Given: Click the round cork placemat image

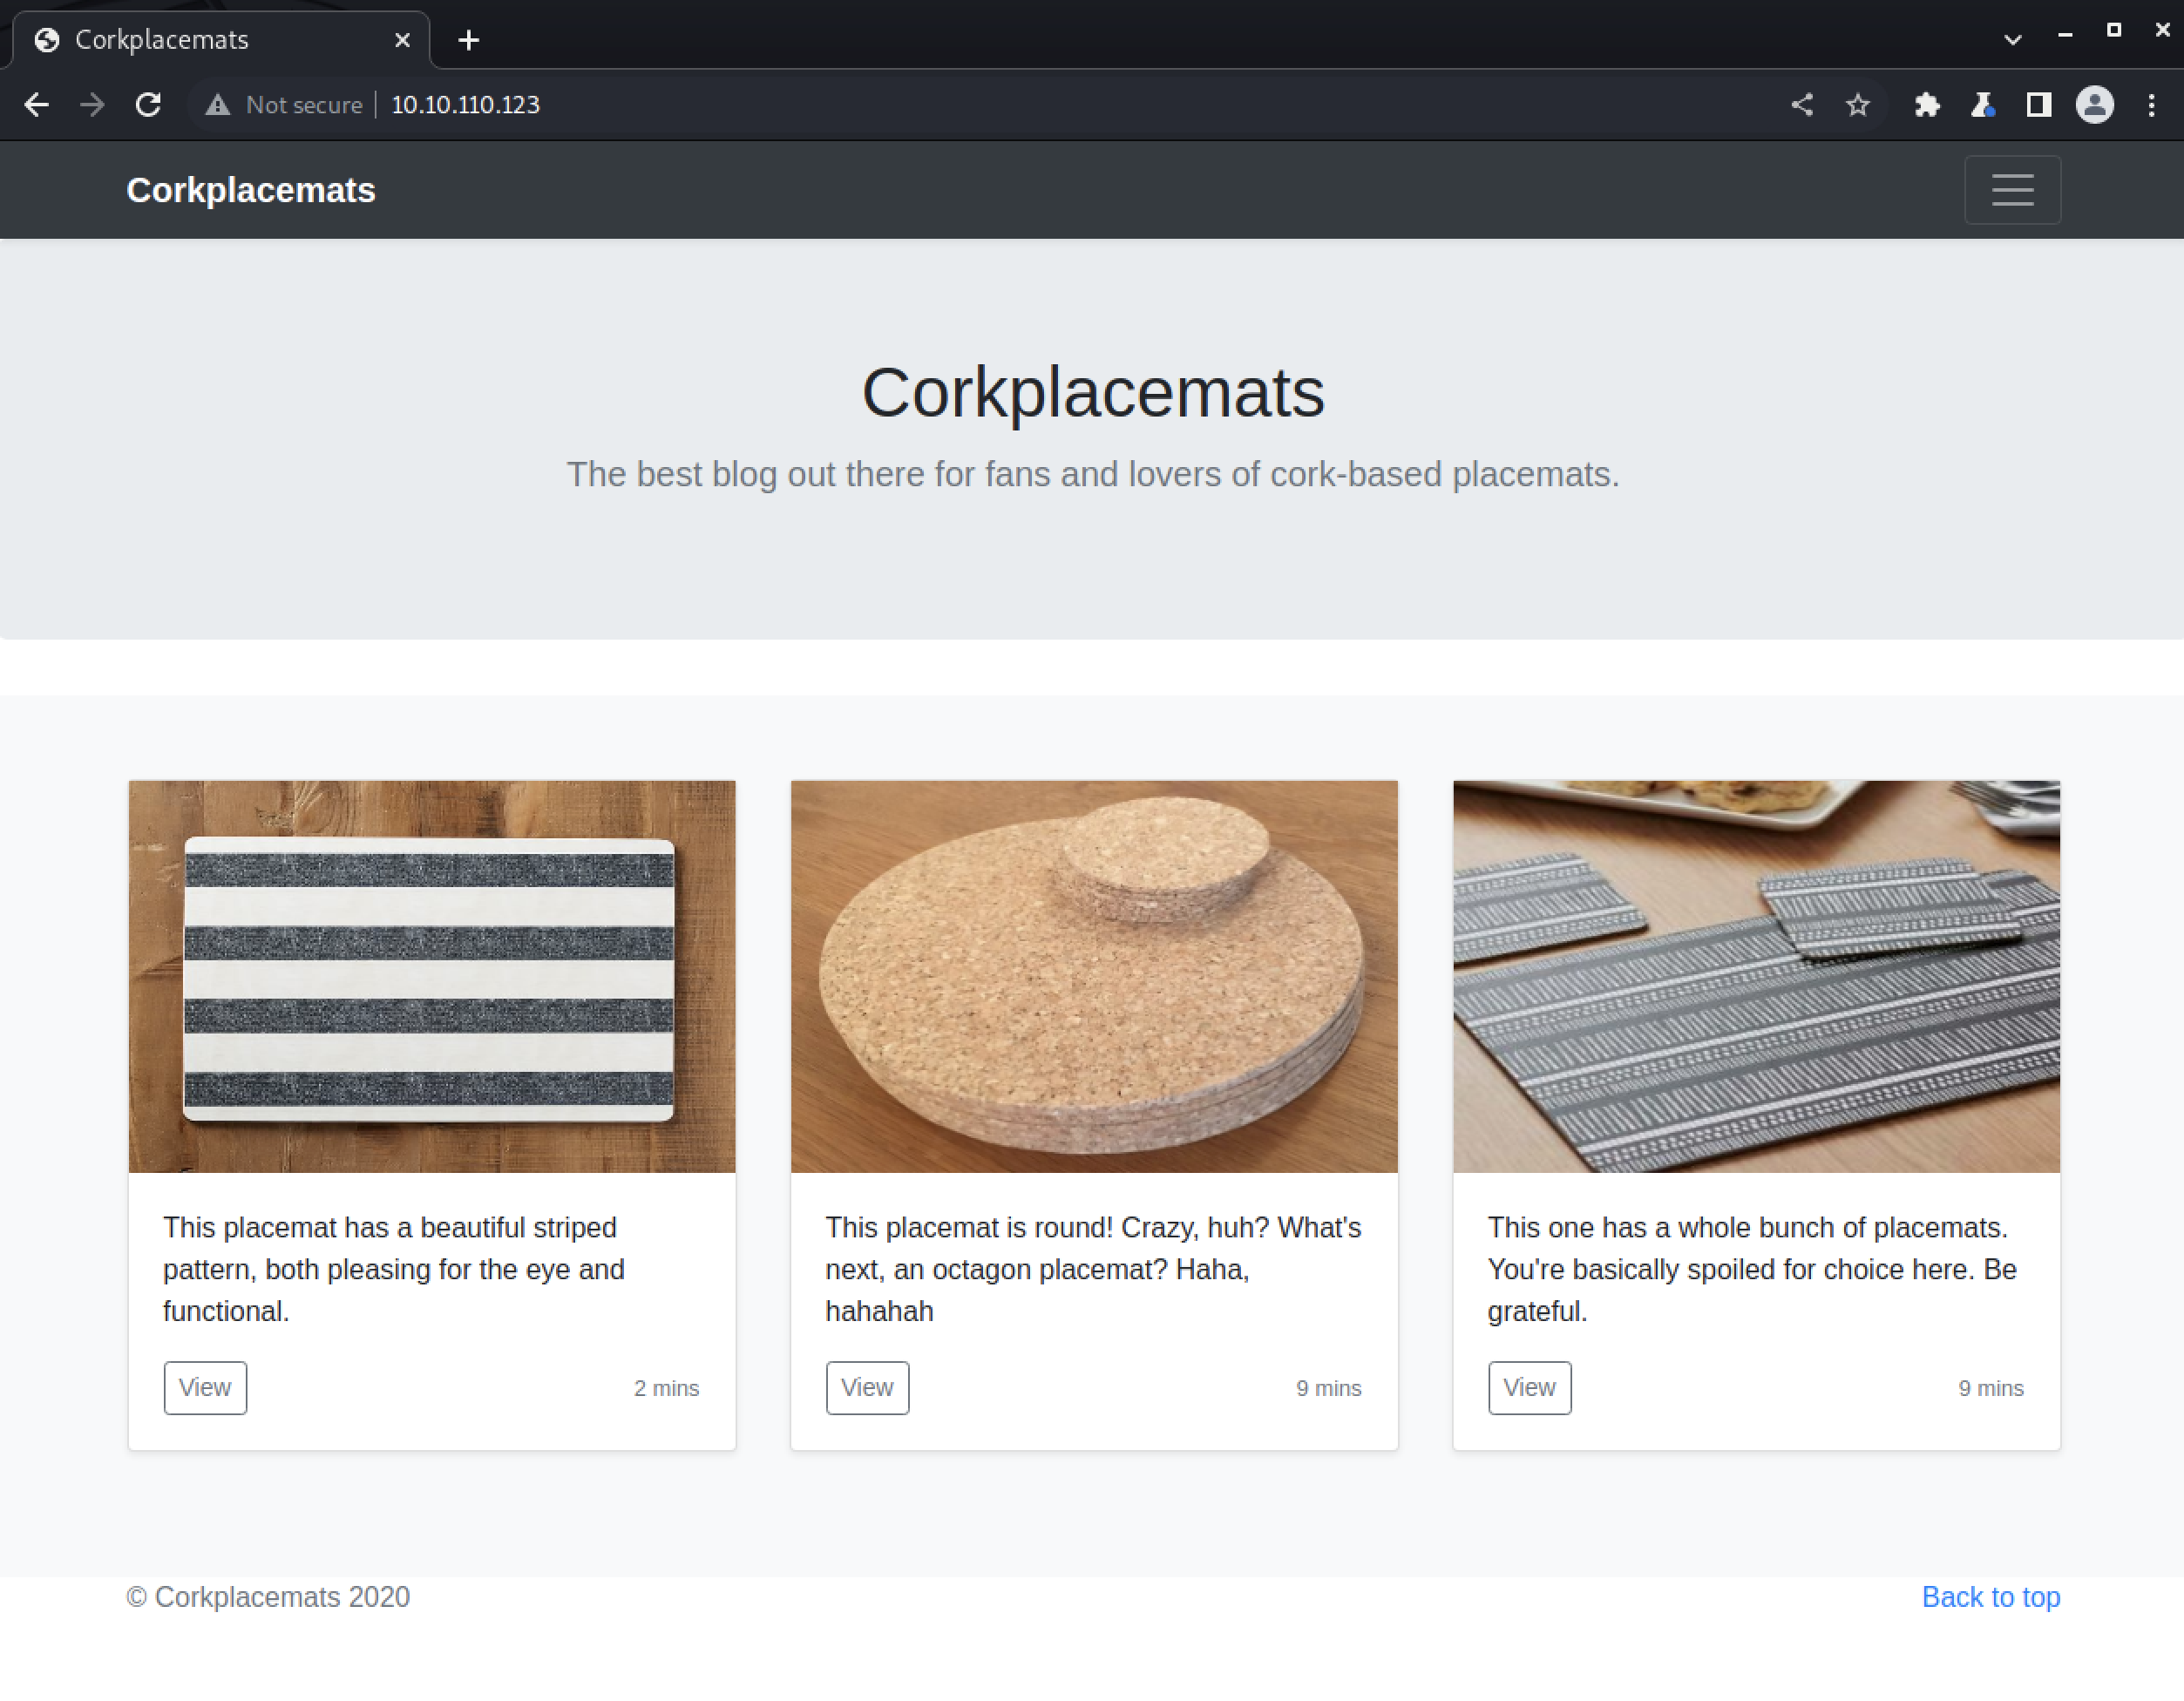Looking at the screenshot, I should point(1094,977).
